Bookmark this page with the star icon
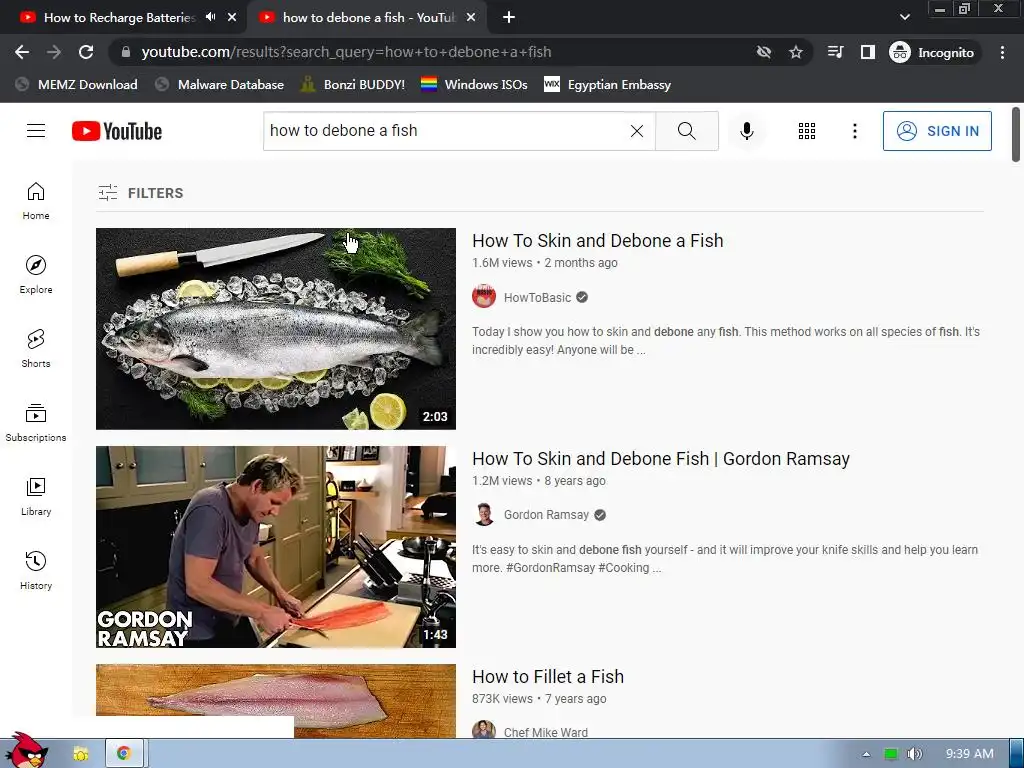Screen dimensions: 1024x768 pos(795,52)
